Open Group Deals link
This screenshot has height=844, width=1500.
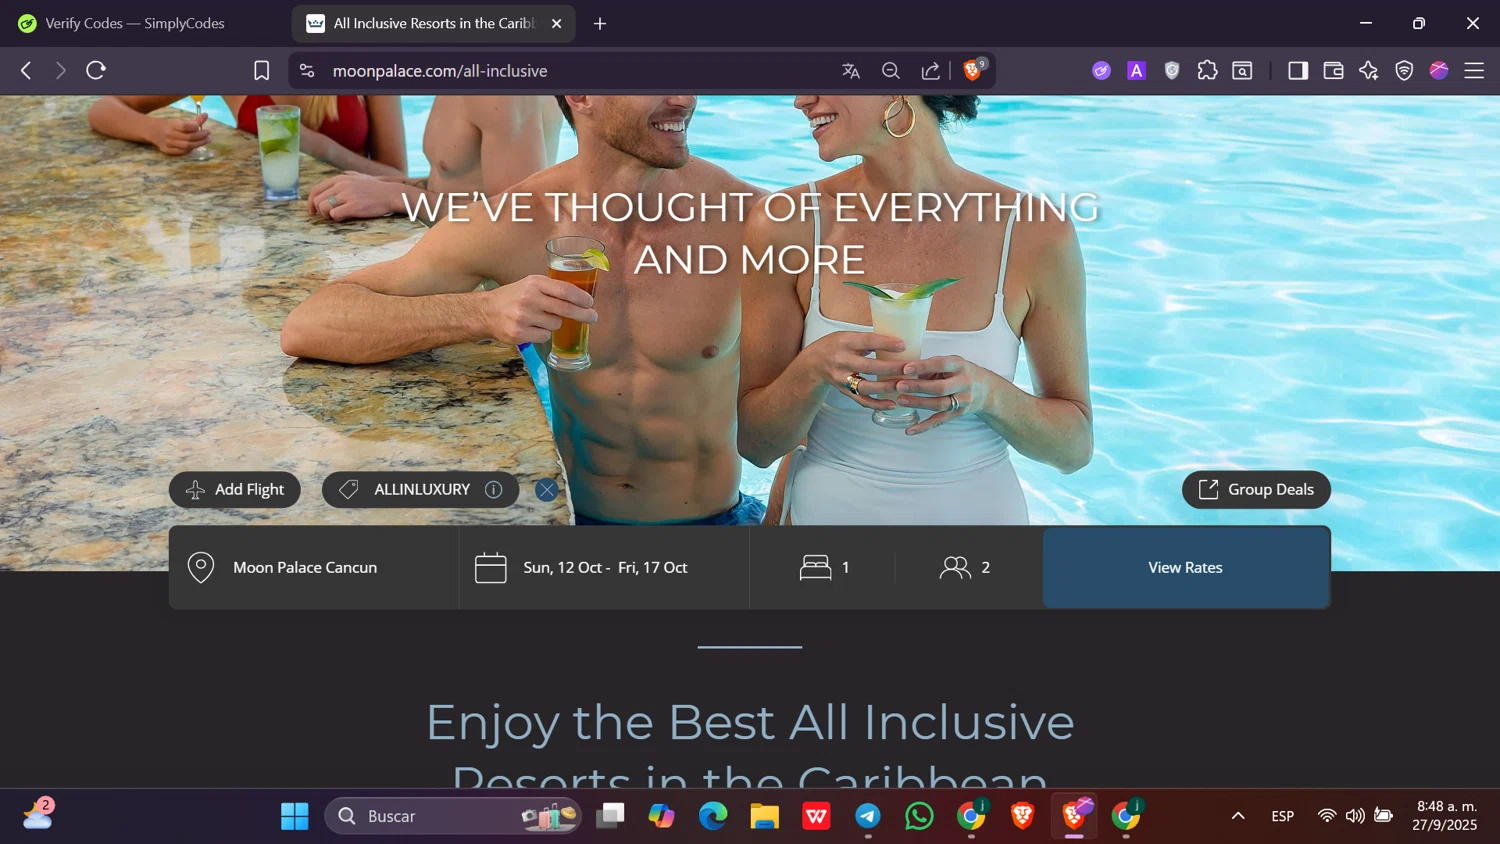coord(1256,489)
